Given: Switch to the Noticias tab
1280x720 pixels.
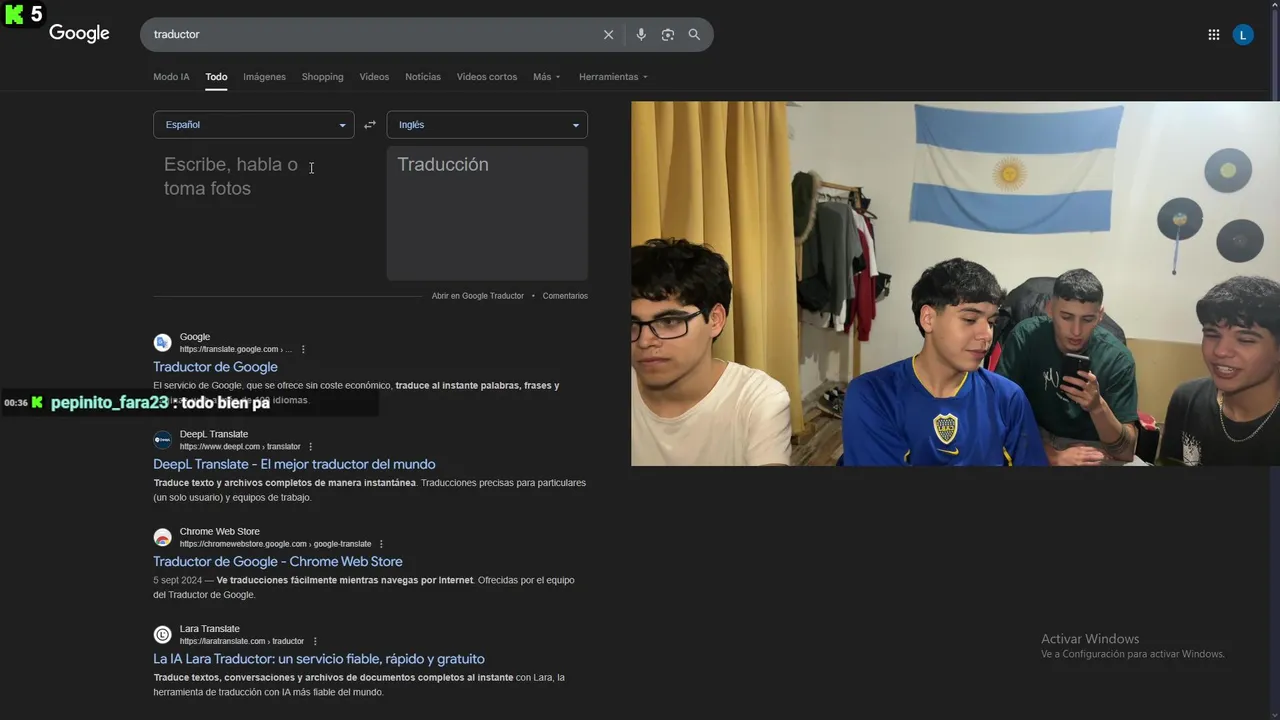Looking at the screenshot, I should click(x=423, y=77).
